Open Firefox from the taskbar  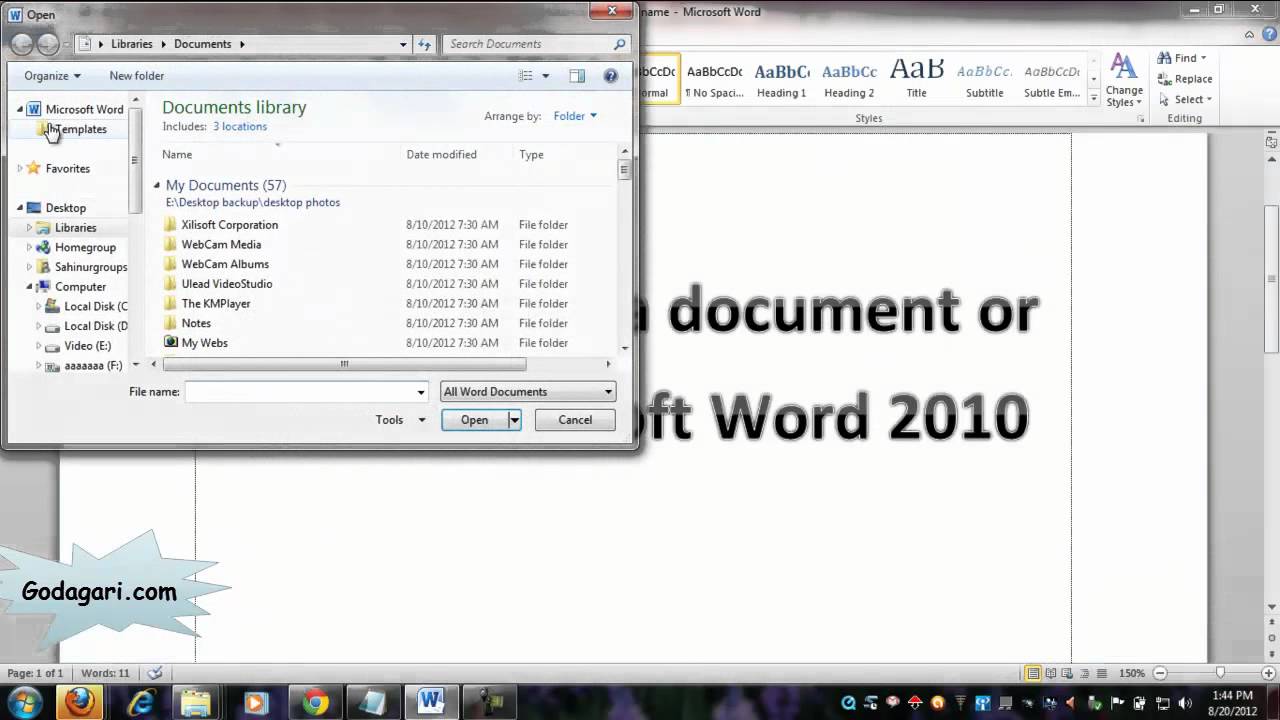point(80,701)
